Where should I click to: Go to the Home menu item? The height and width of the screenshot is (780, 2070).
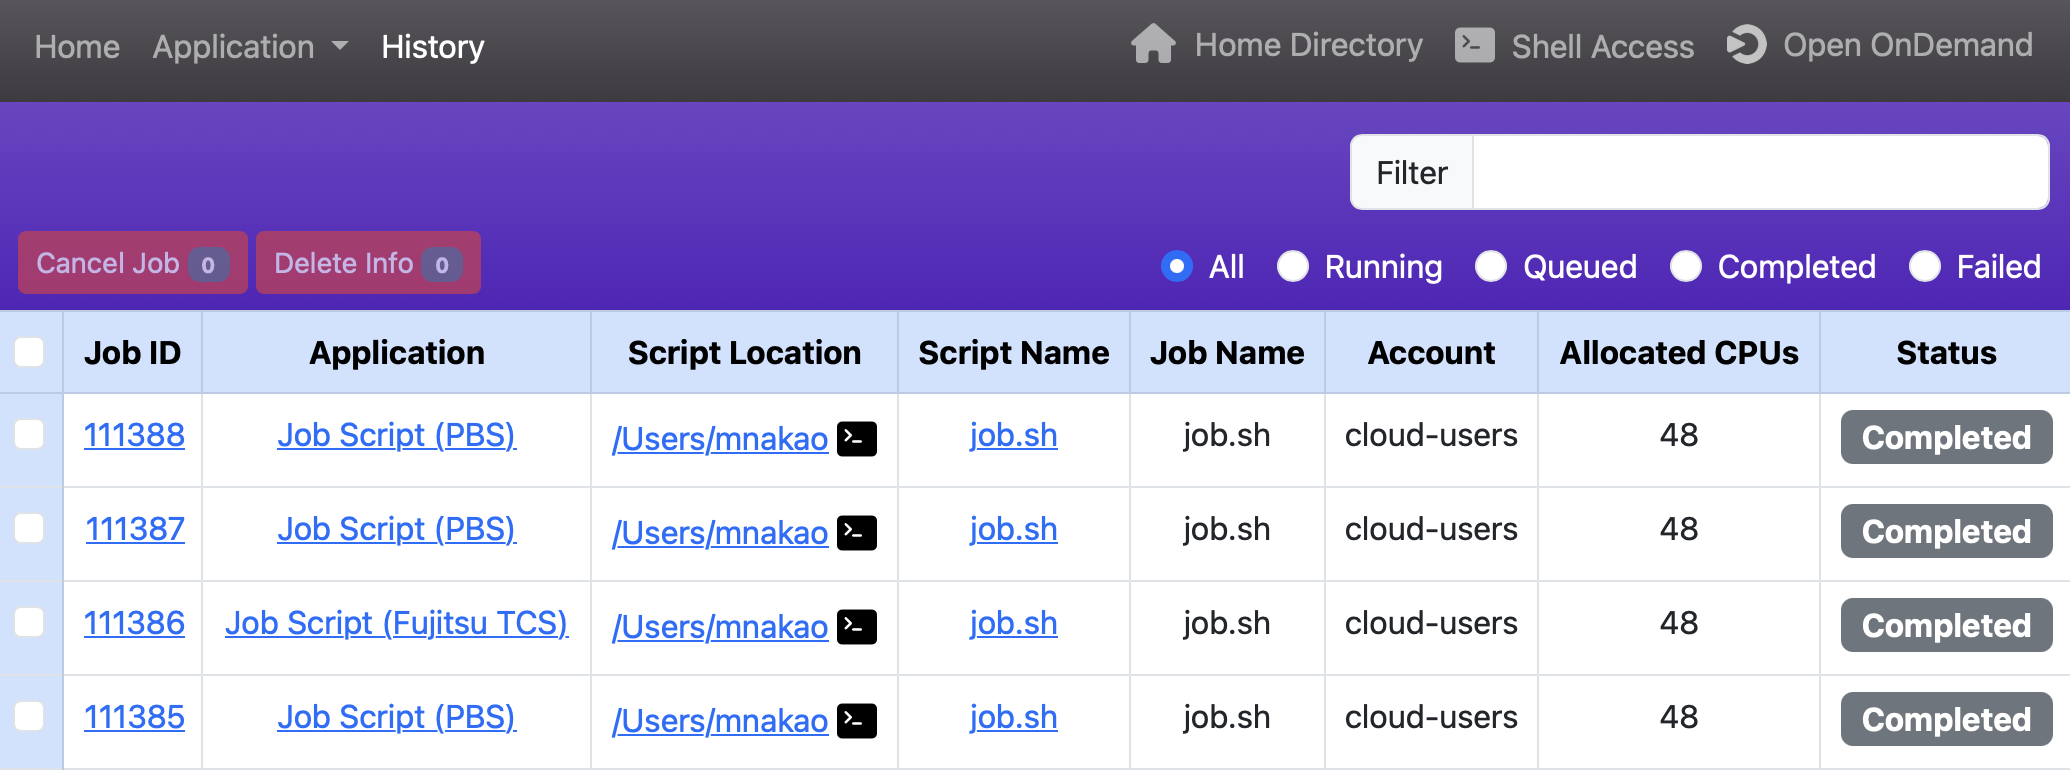(x=77, y=47)
